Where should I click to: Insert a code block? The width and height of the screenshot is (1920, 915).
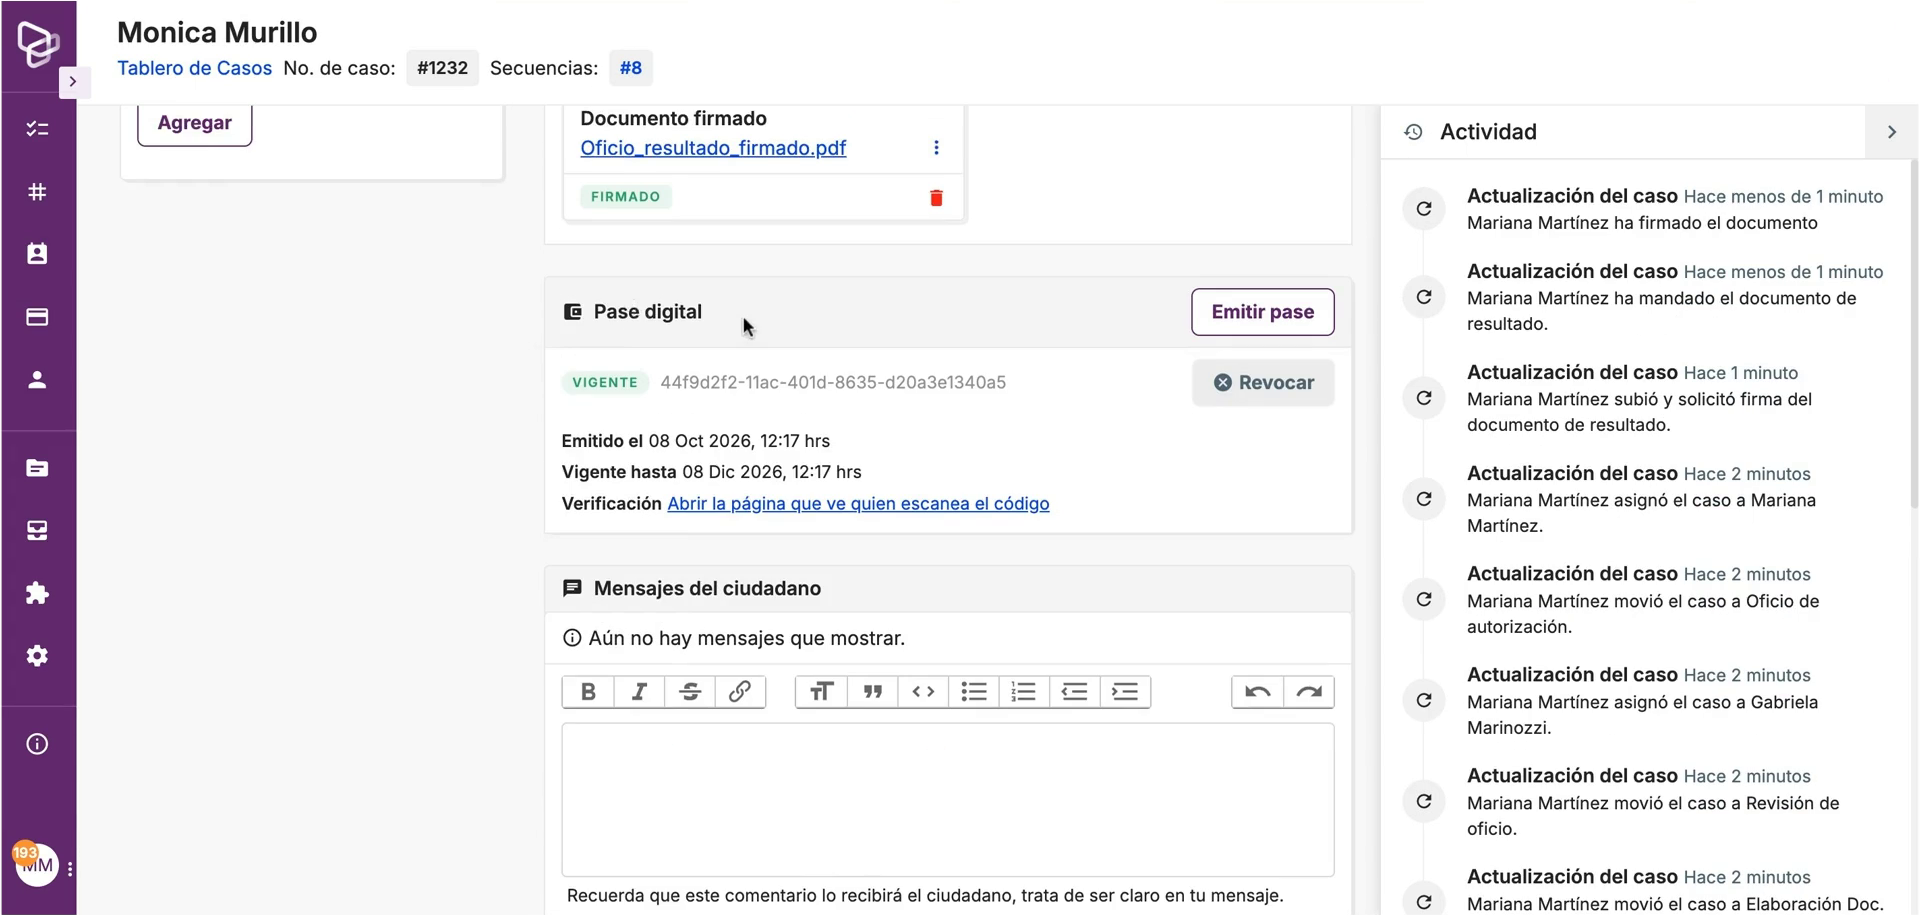(x=923, y=692)
